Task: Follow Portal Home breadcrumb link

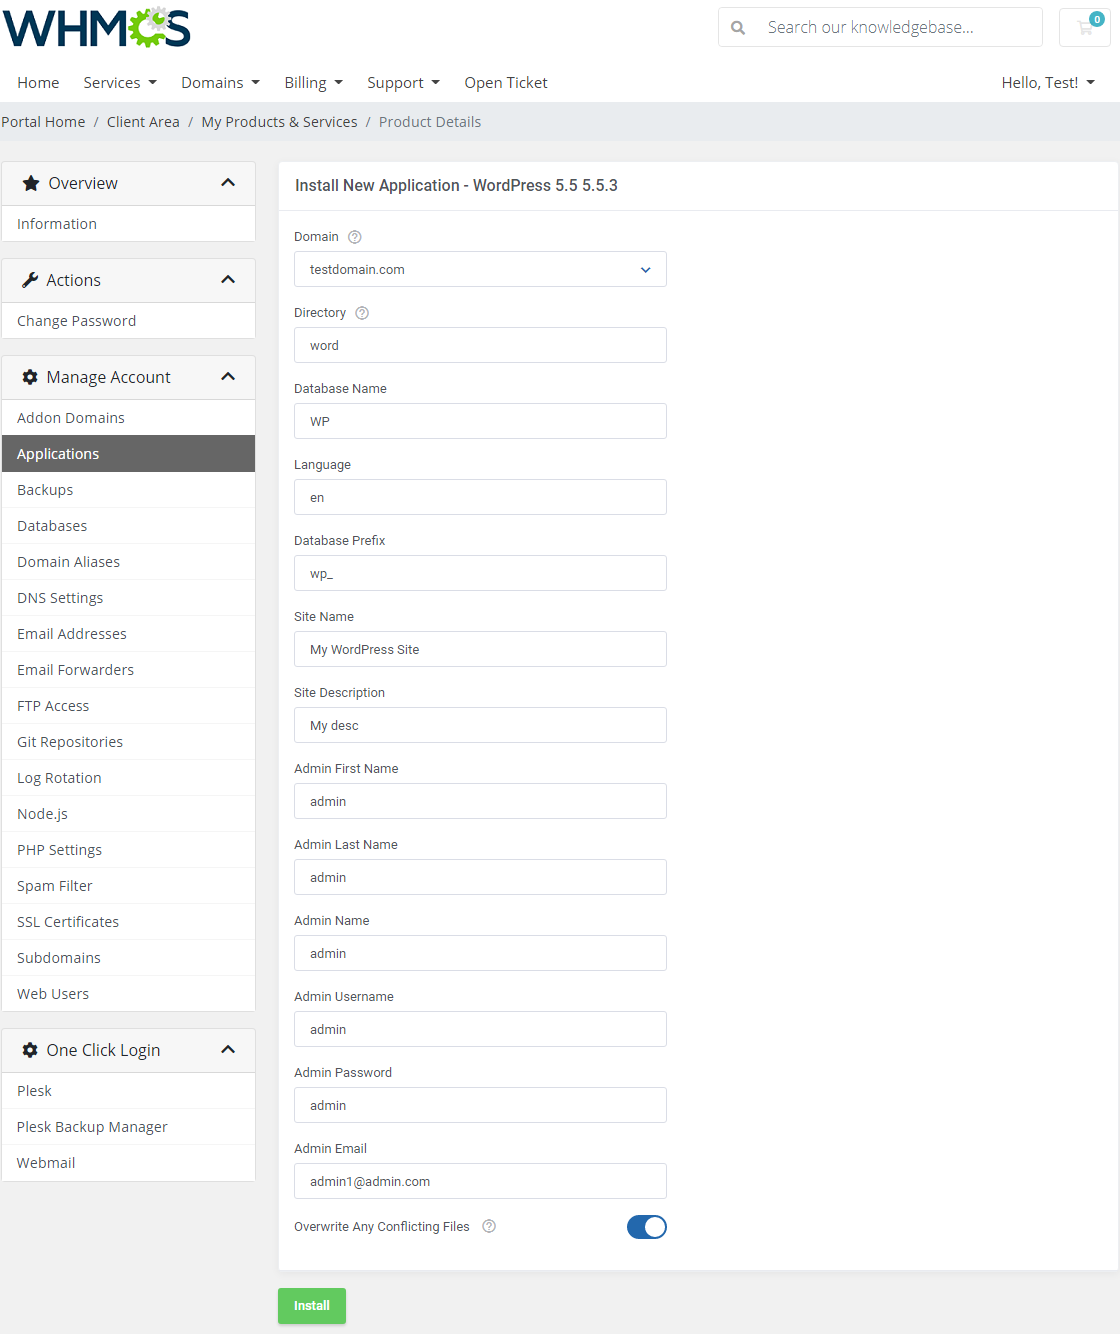Action: point(43,122)
